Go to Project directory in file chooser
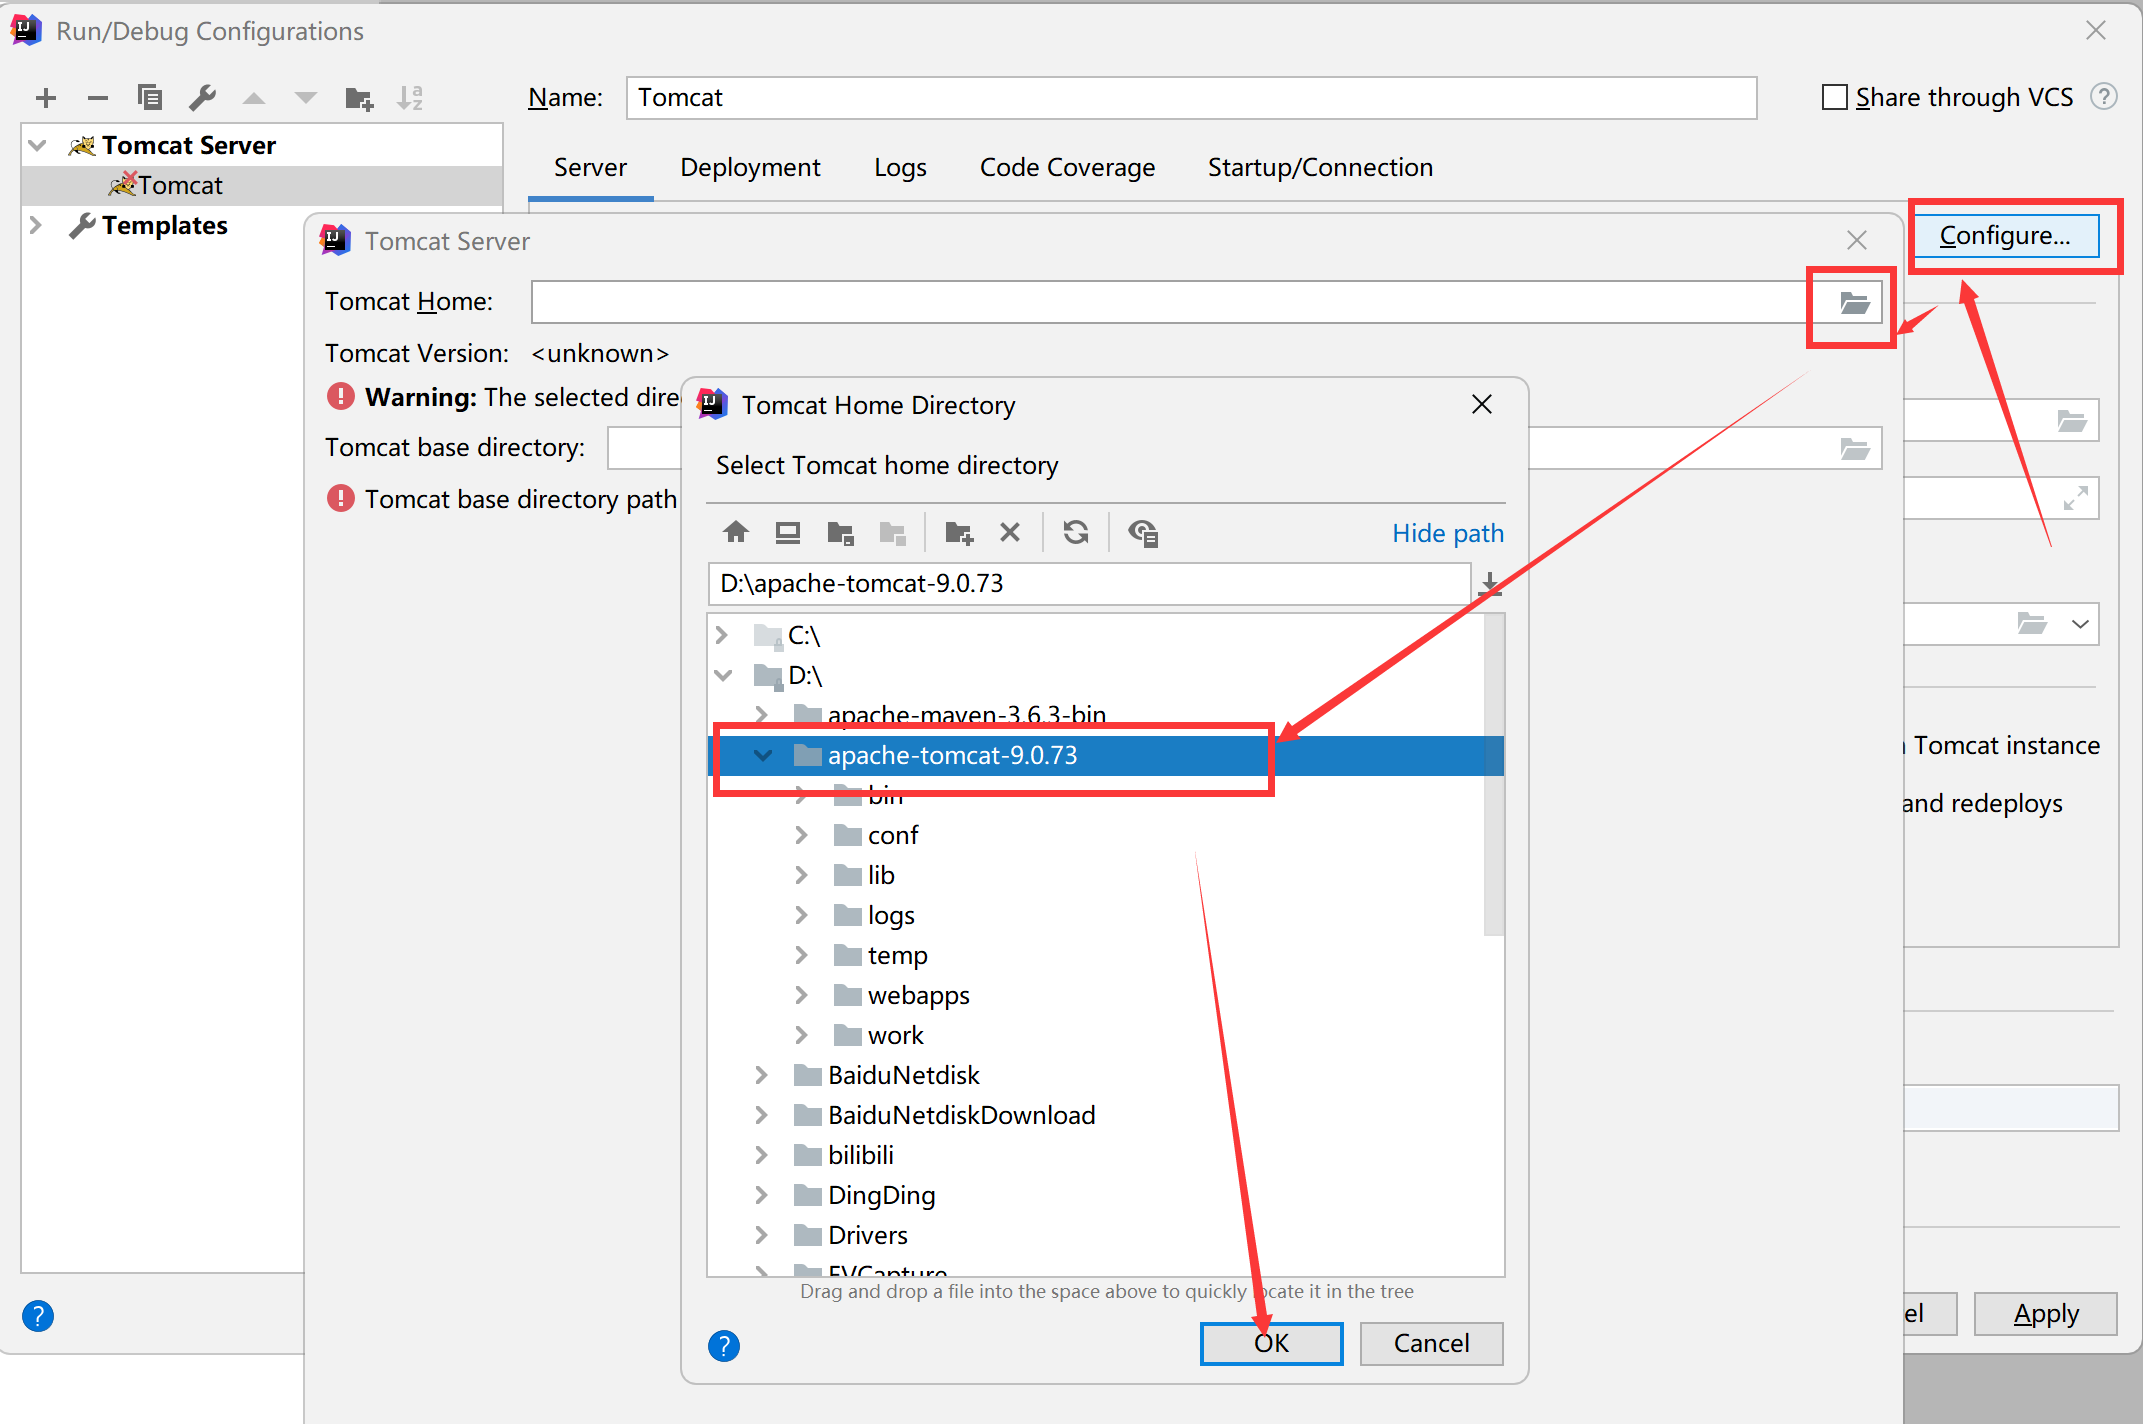Image resolution: width=2143 pixels, height=1424 pixels. click(x=841, y=533)
